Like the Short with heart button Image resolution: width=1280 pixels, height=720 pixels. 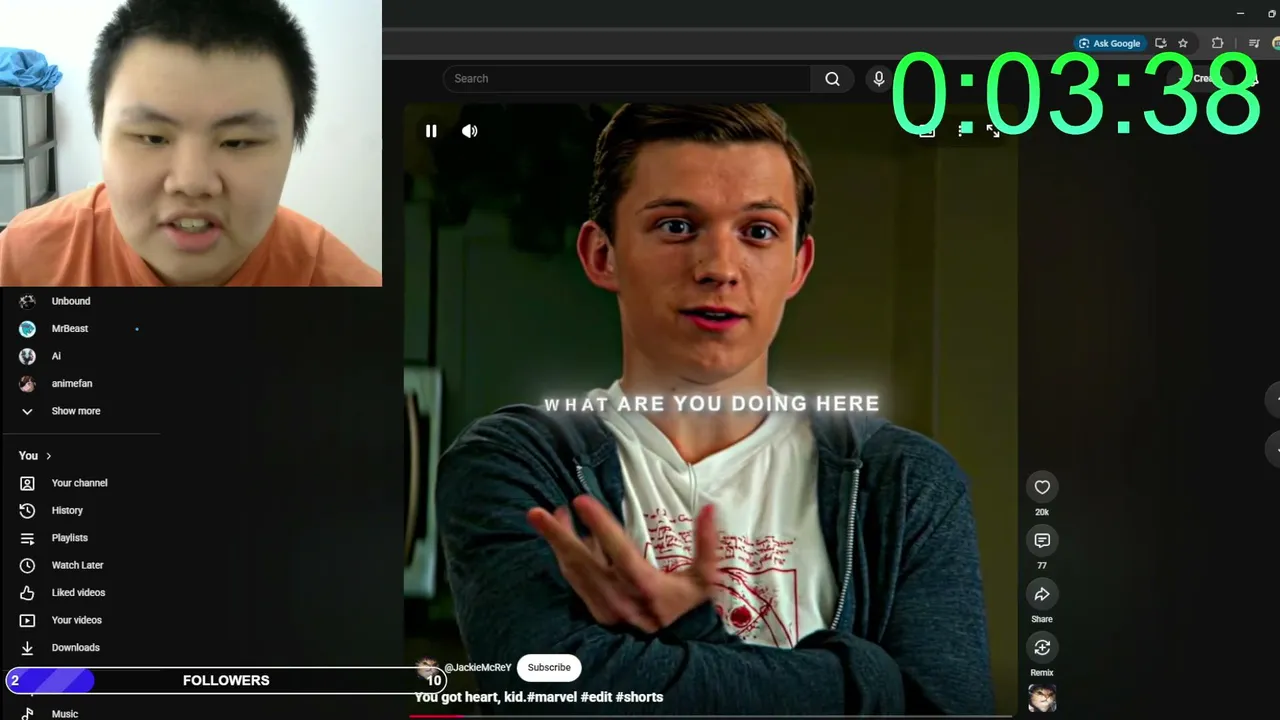point(1042,487)
